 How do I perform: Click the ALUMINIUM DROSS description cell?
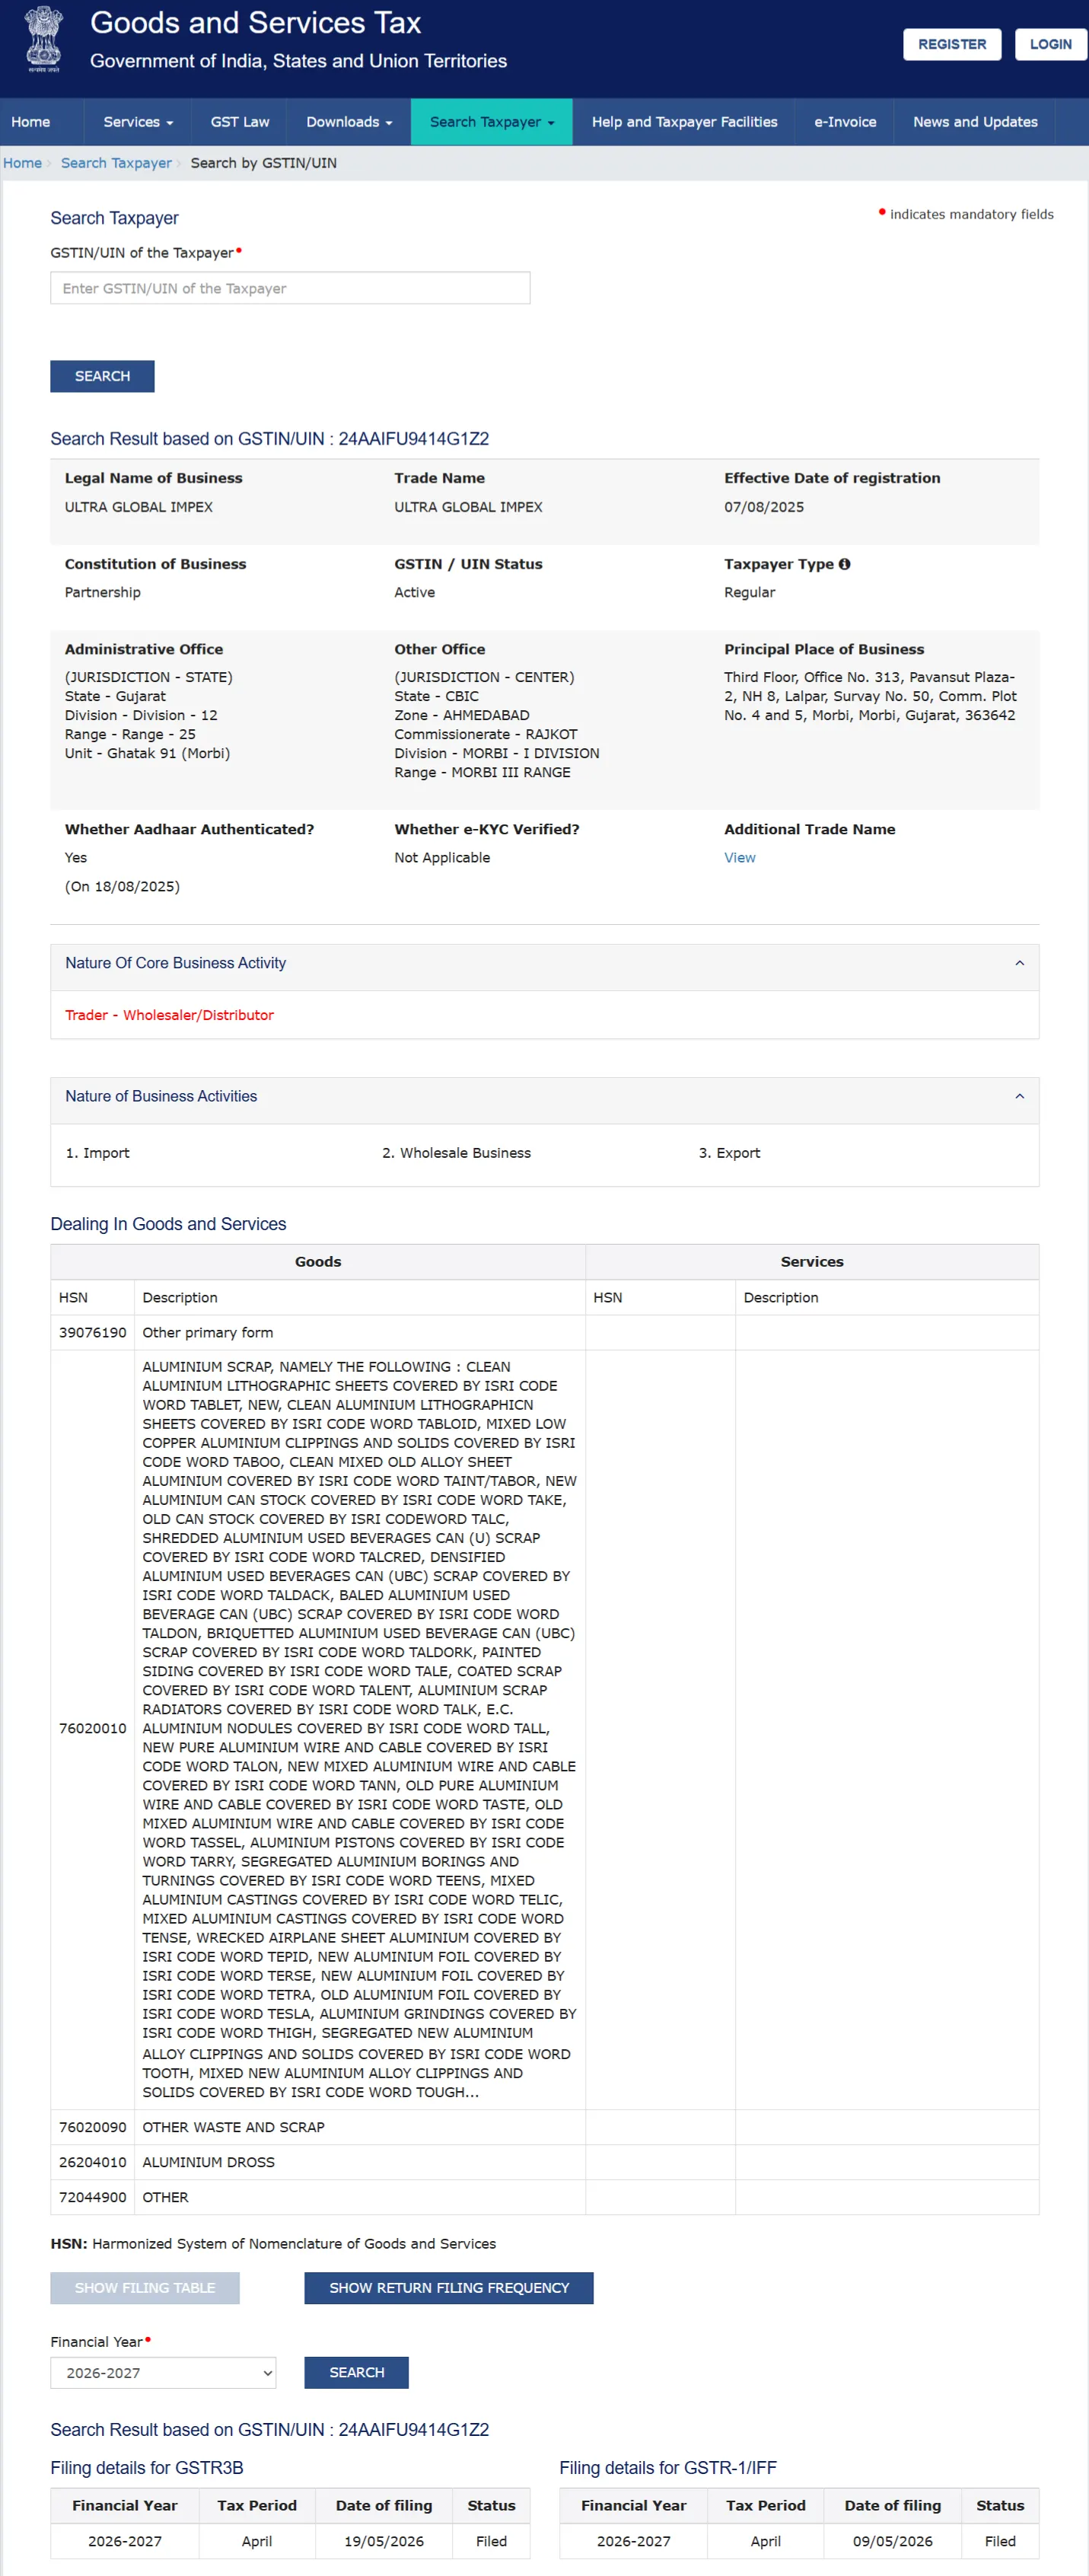coord(360,2162)
